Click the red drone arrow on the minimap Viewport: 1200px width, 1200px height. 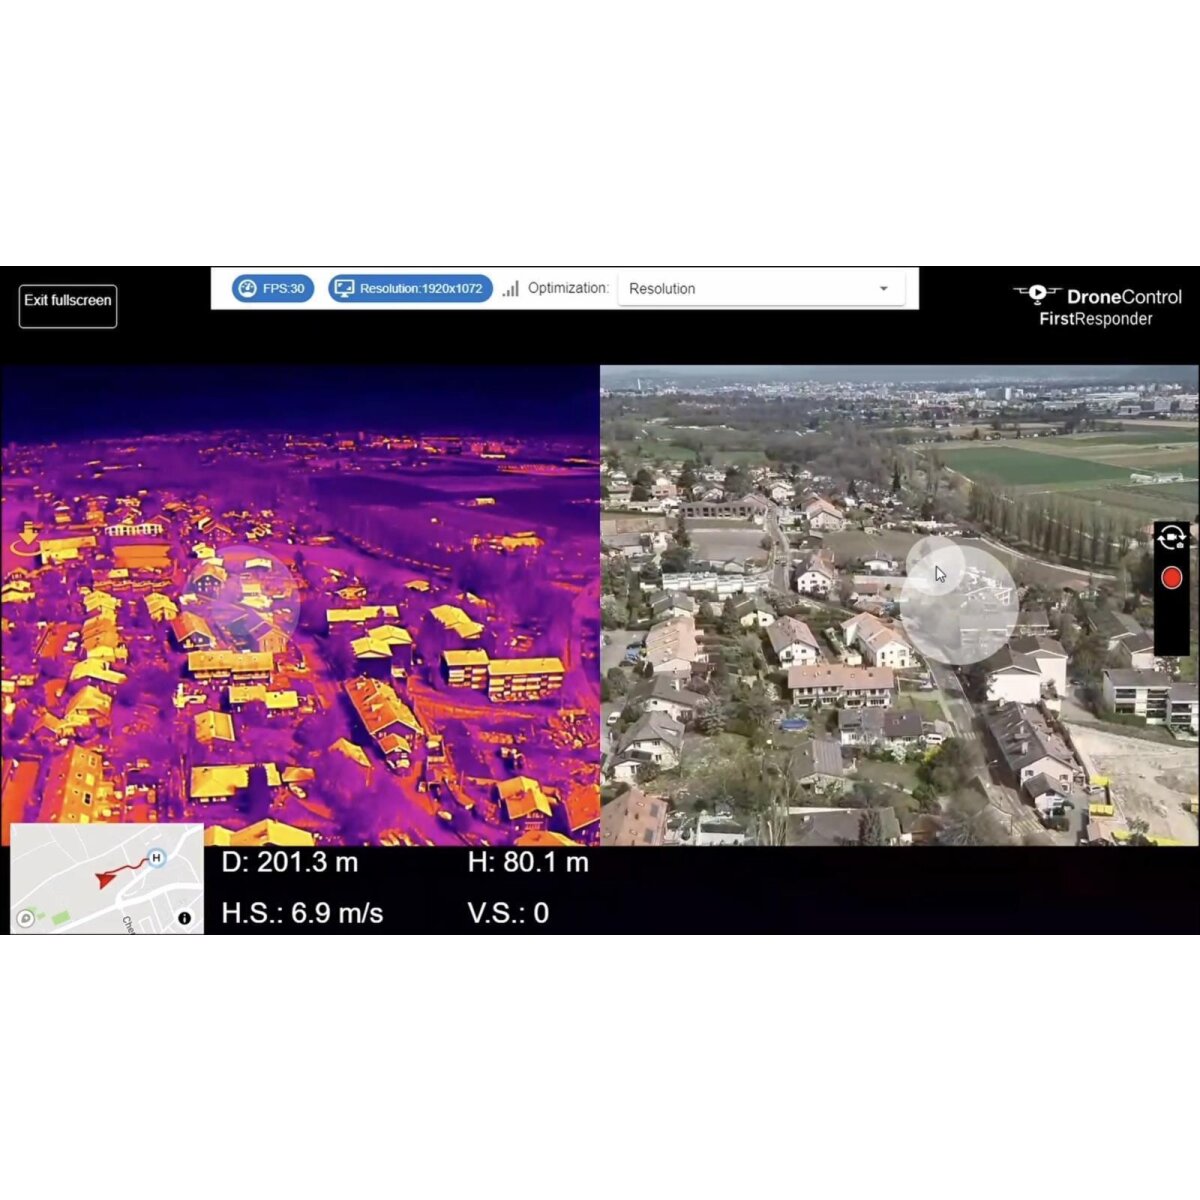[105, 879]
